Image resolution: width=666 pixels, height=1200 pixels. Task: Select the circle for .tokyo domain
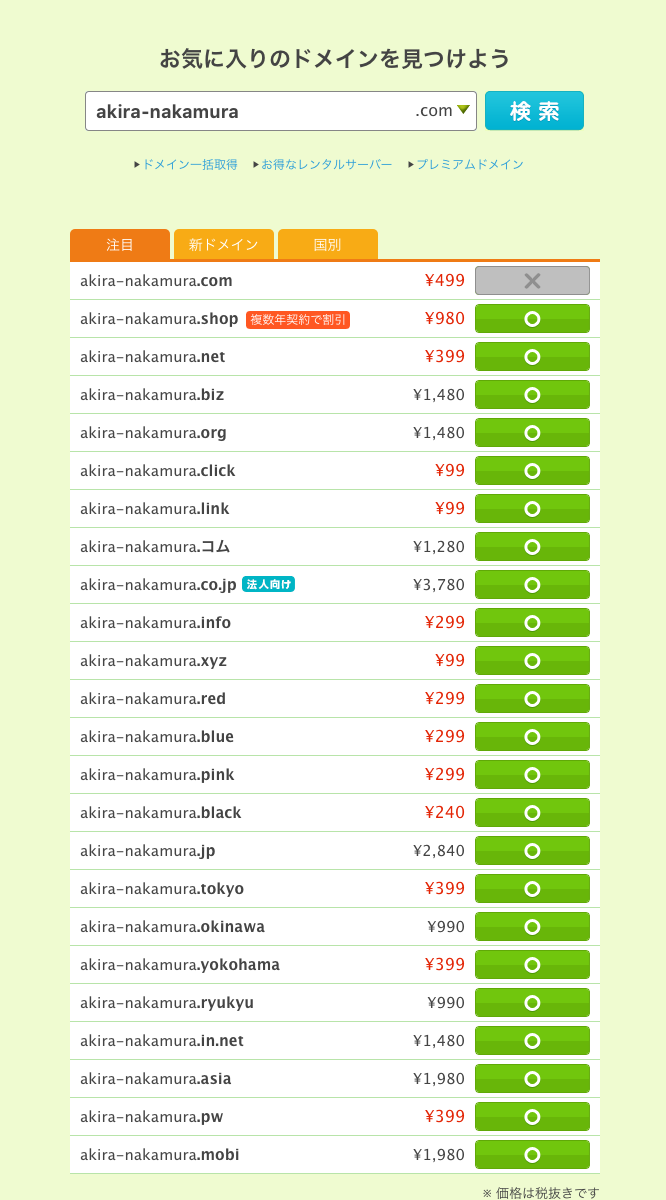click(532, 889)
